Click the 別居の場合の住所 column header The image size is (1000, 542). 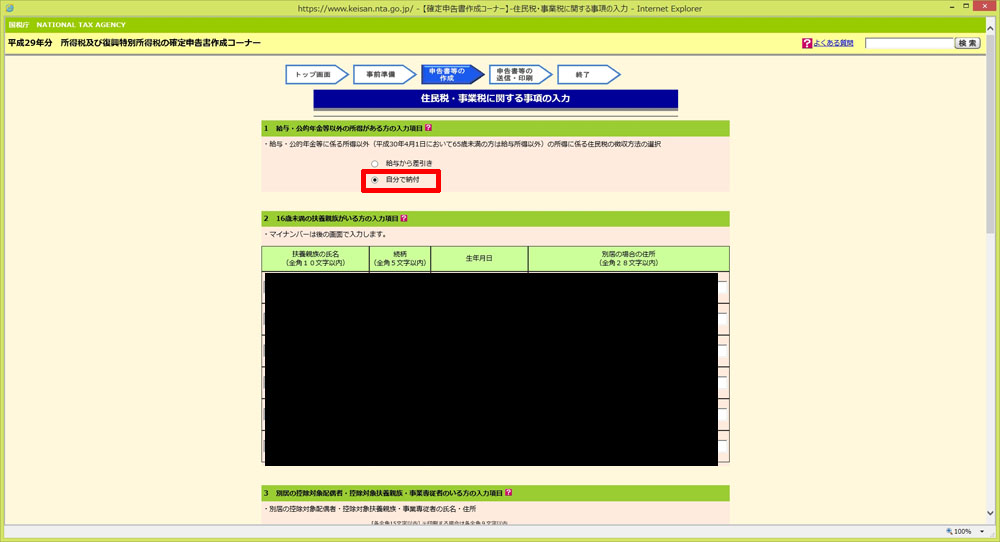pos(628,258)
